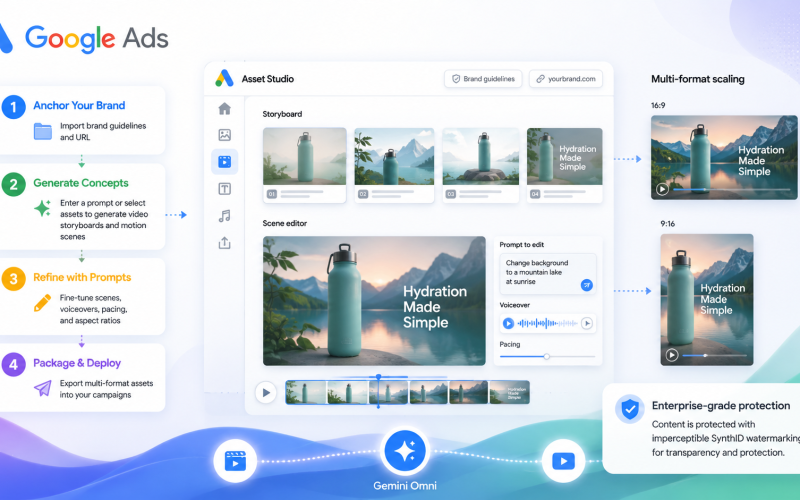Play the timeline with round play button
This screenshot has height=500, width=800.
pos(266,393)
